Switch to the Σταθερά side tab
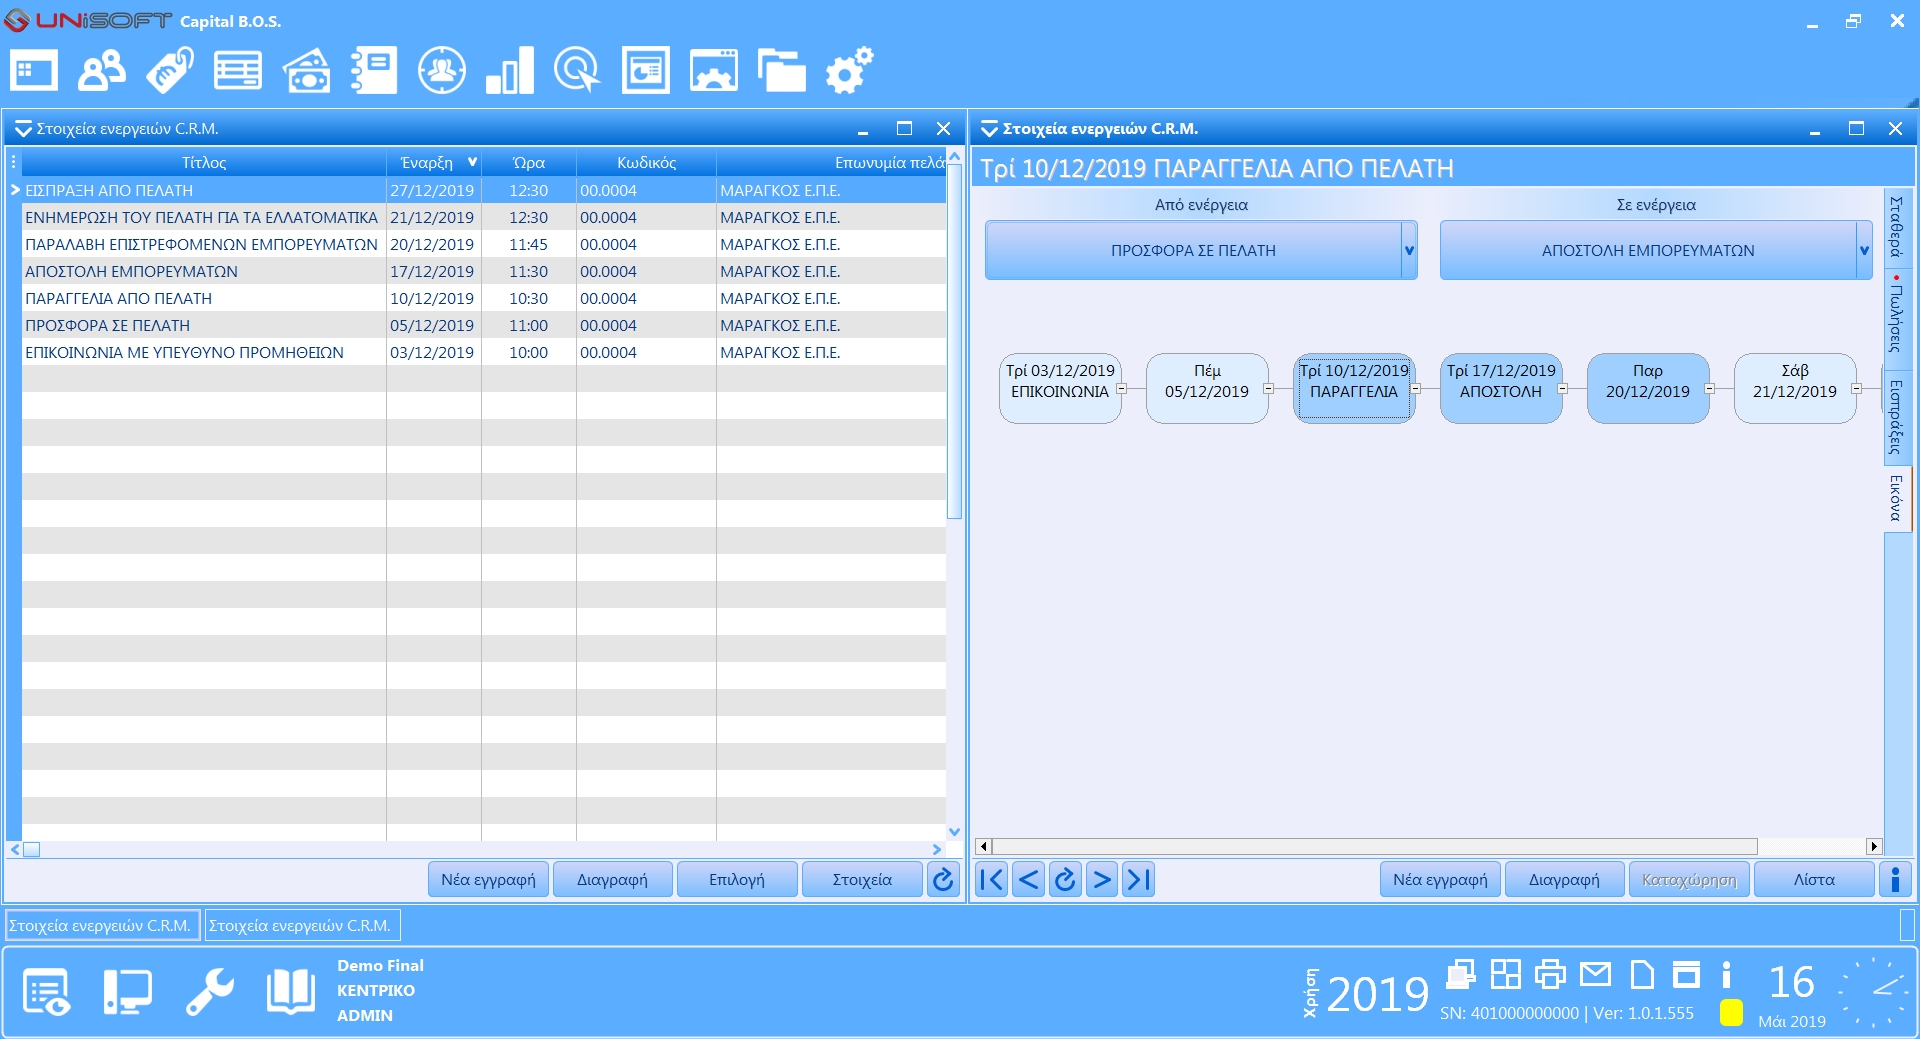Image resolution: width=1920 pixels, height=1039 pixels. [1897, 227]
